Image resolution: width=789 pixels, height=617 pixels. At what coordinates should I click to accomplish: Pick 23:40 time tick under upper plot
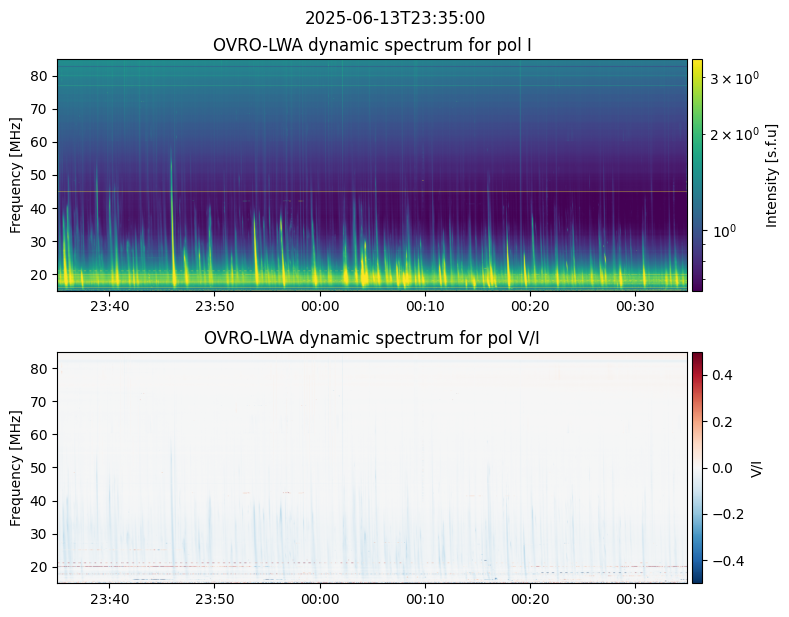pos(110,306)
